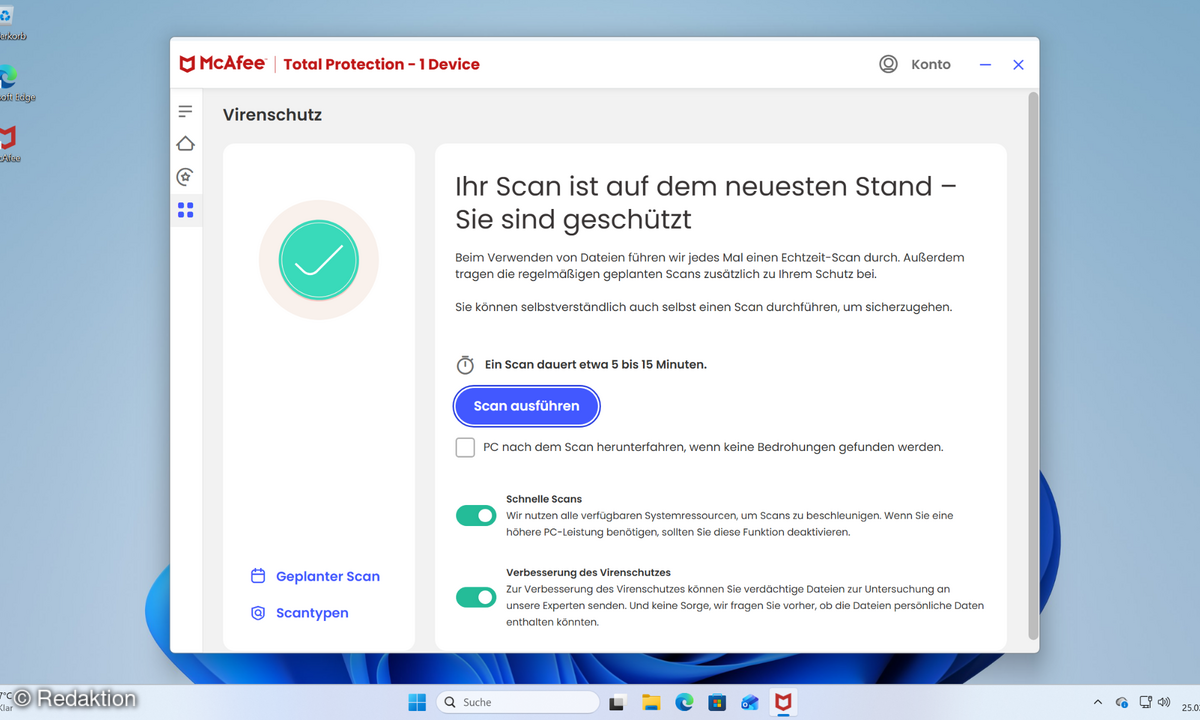This screenshot has width=1200, height=720.
Task: Open the McAfee icon in the taskbar
Action: click(x=784, y=702)
